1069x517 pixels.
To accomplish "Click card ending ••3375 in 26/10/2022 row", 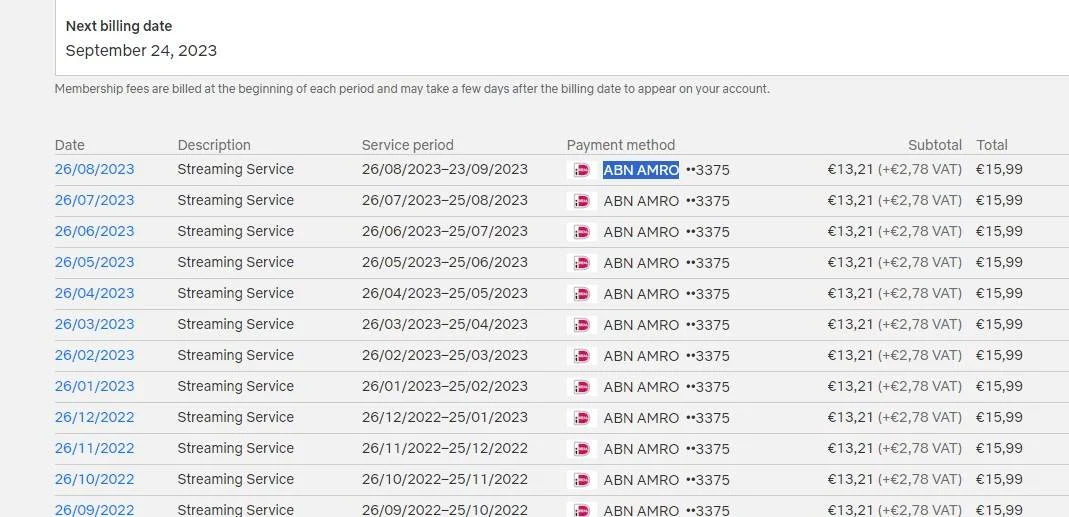I will (708, 480).
